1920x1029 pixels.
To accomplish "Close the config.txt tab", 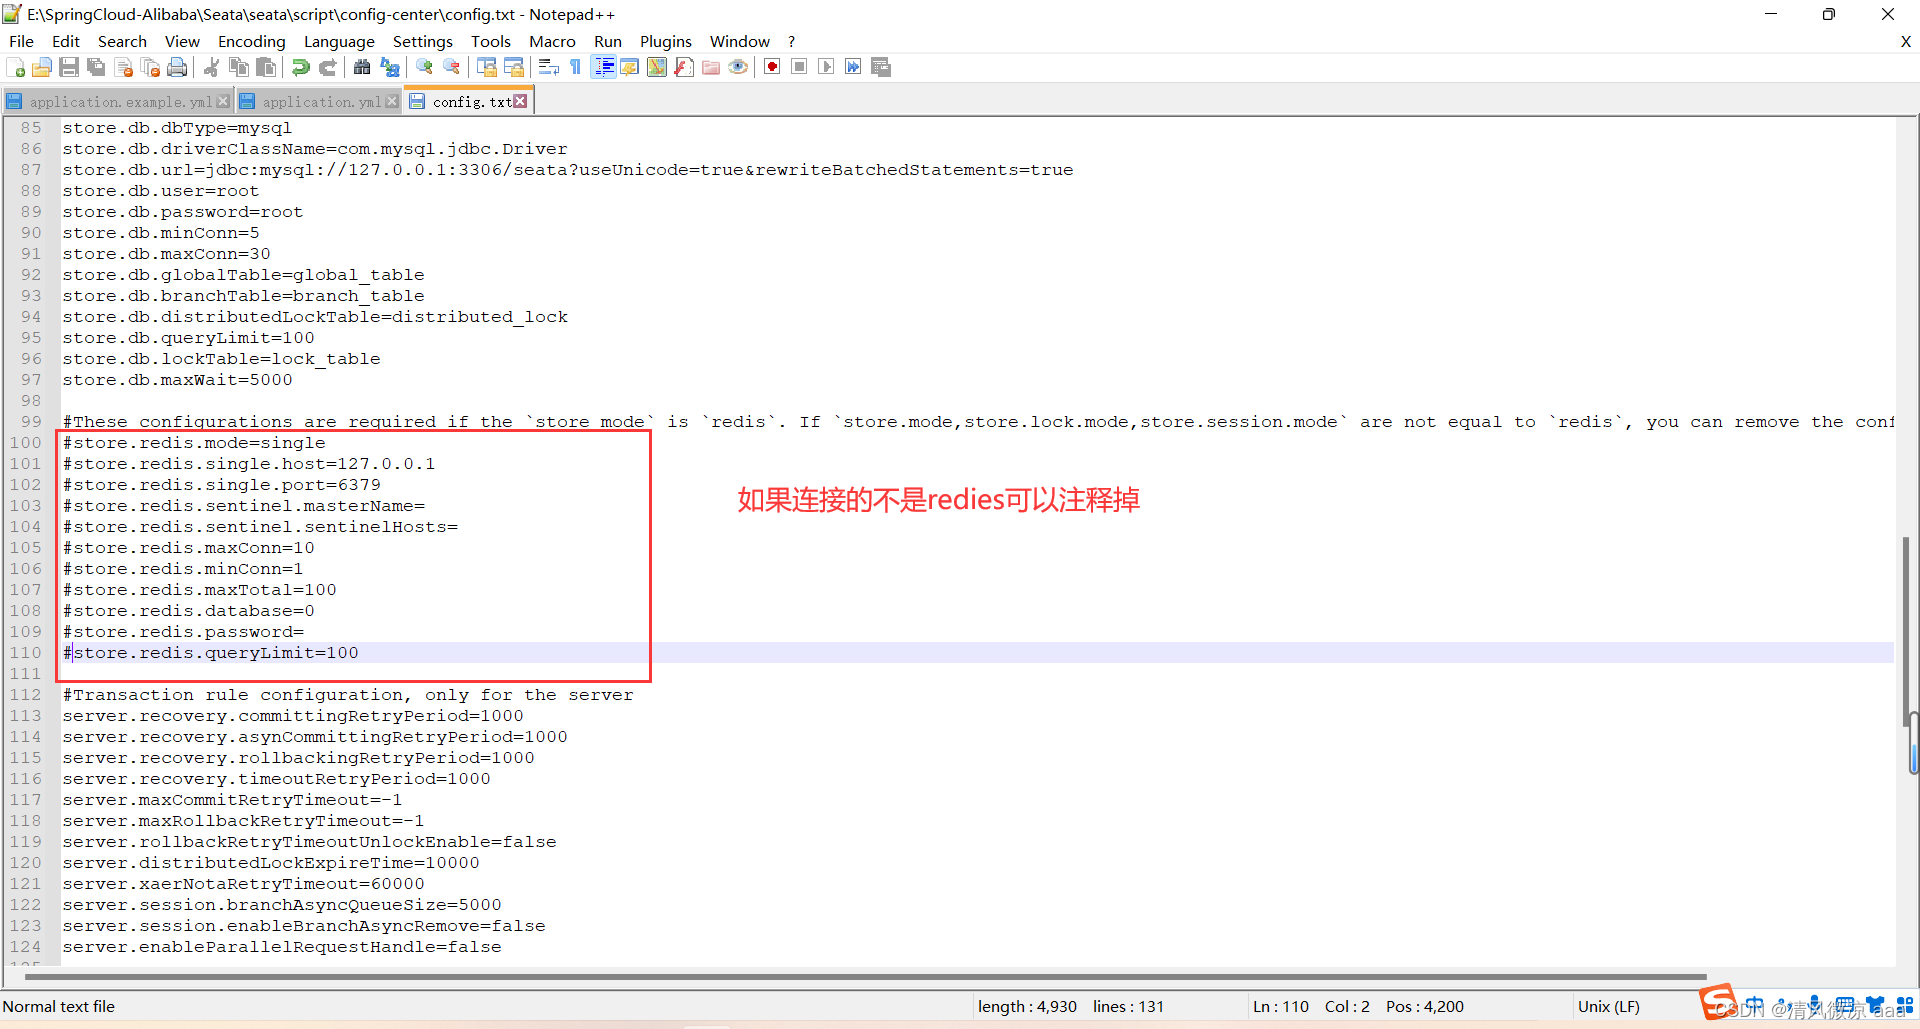I will 520,101.
